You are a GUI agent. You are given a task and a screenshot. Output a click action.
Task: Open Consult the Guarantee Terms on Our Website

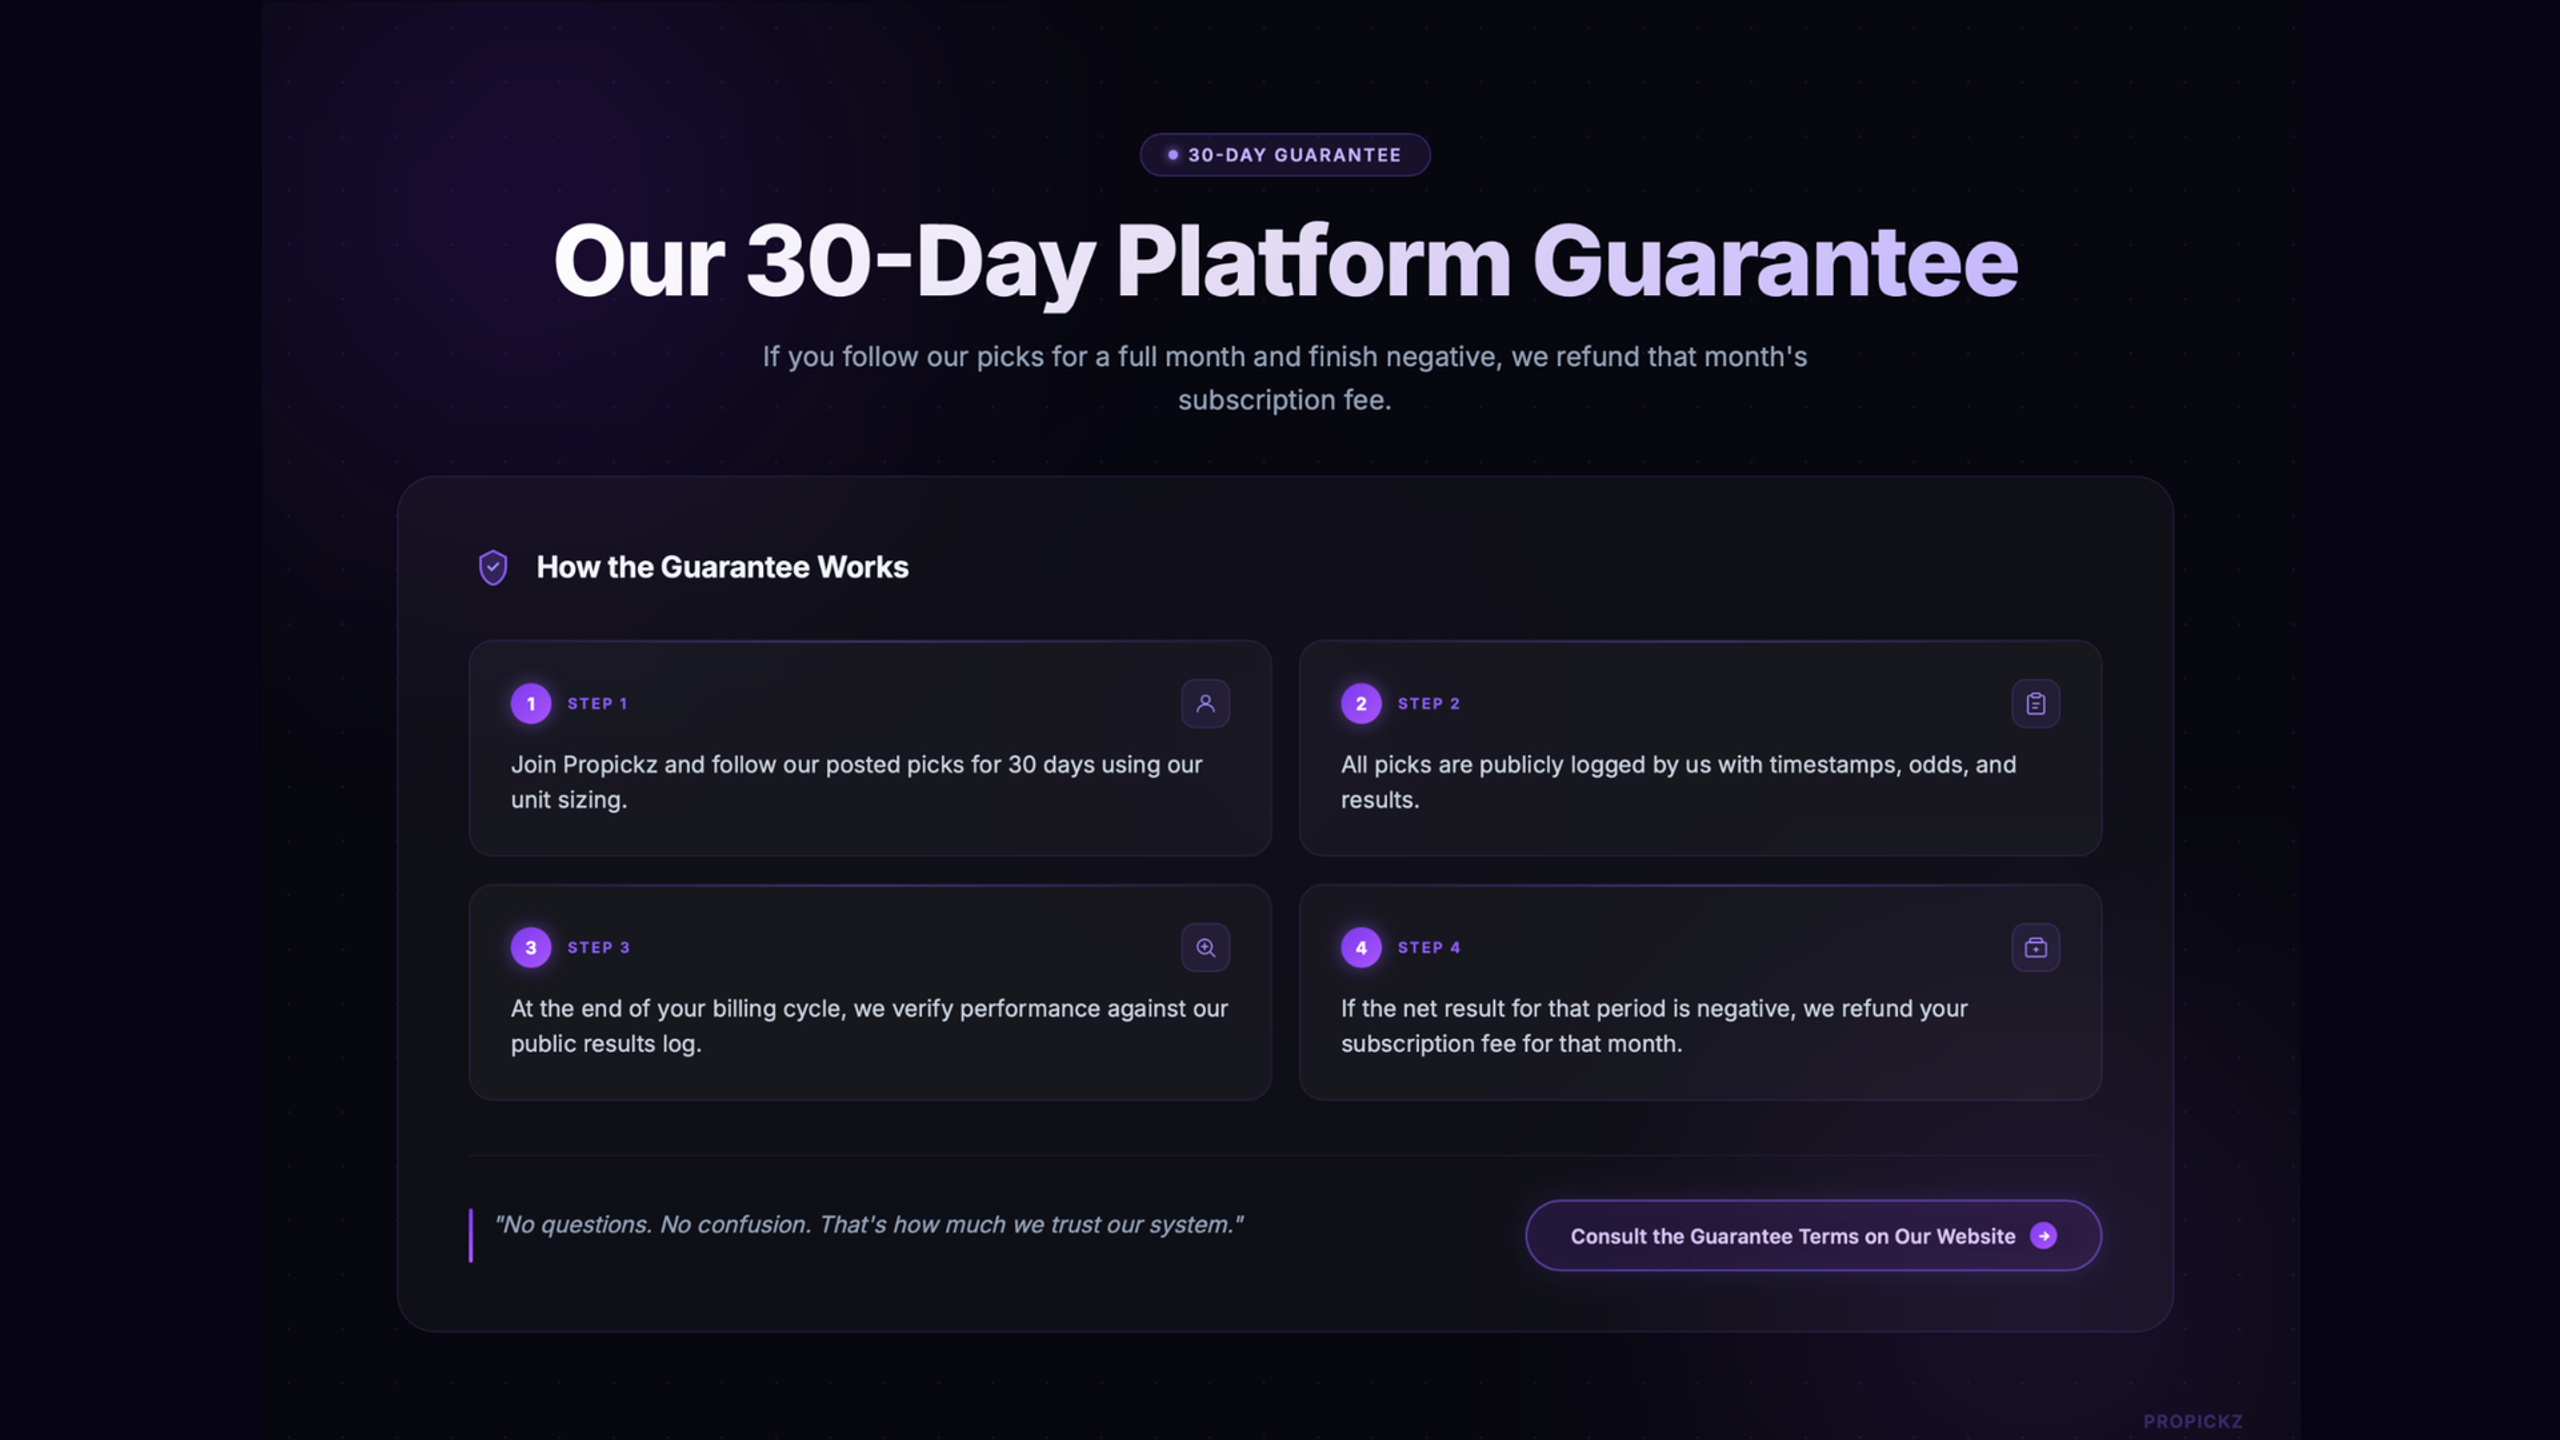click(1813, 1236)
